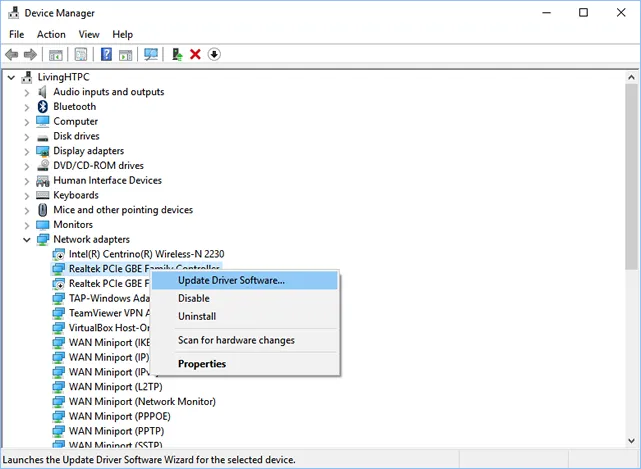The image size is (641, 469).
Task: Select Intel(R) Centrino(R) Wireless-N 2230 text
Action: click(146, 254)
